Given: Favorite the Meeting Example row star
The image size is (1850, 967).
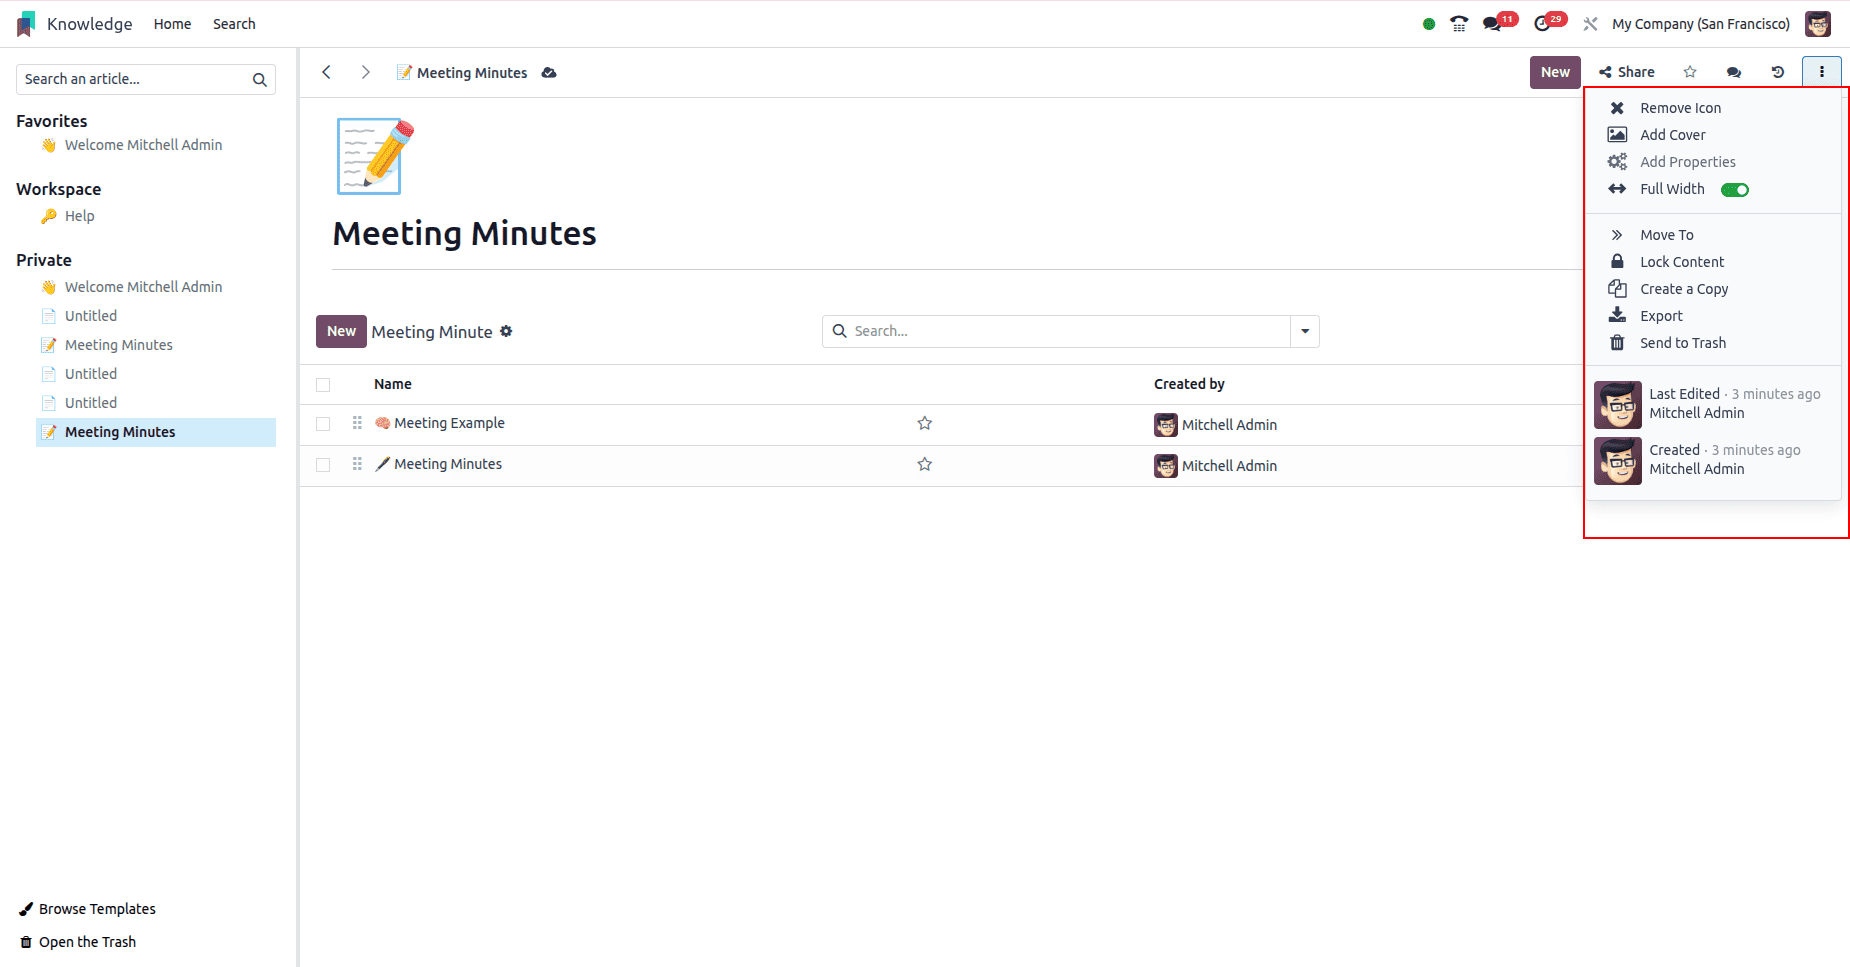Looking at the screenshot, I should pyautogui.click(x=925, y=424).
